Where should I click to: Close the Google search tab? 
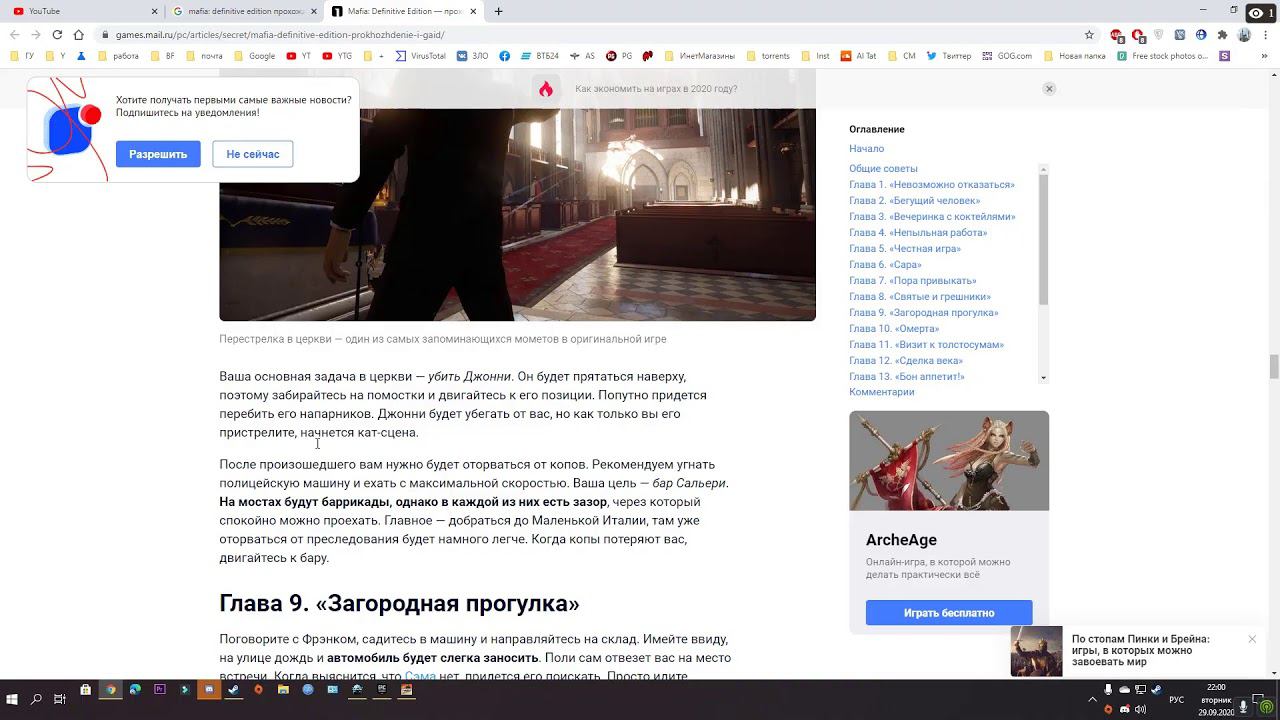(x=313, y=11)
